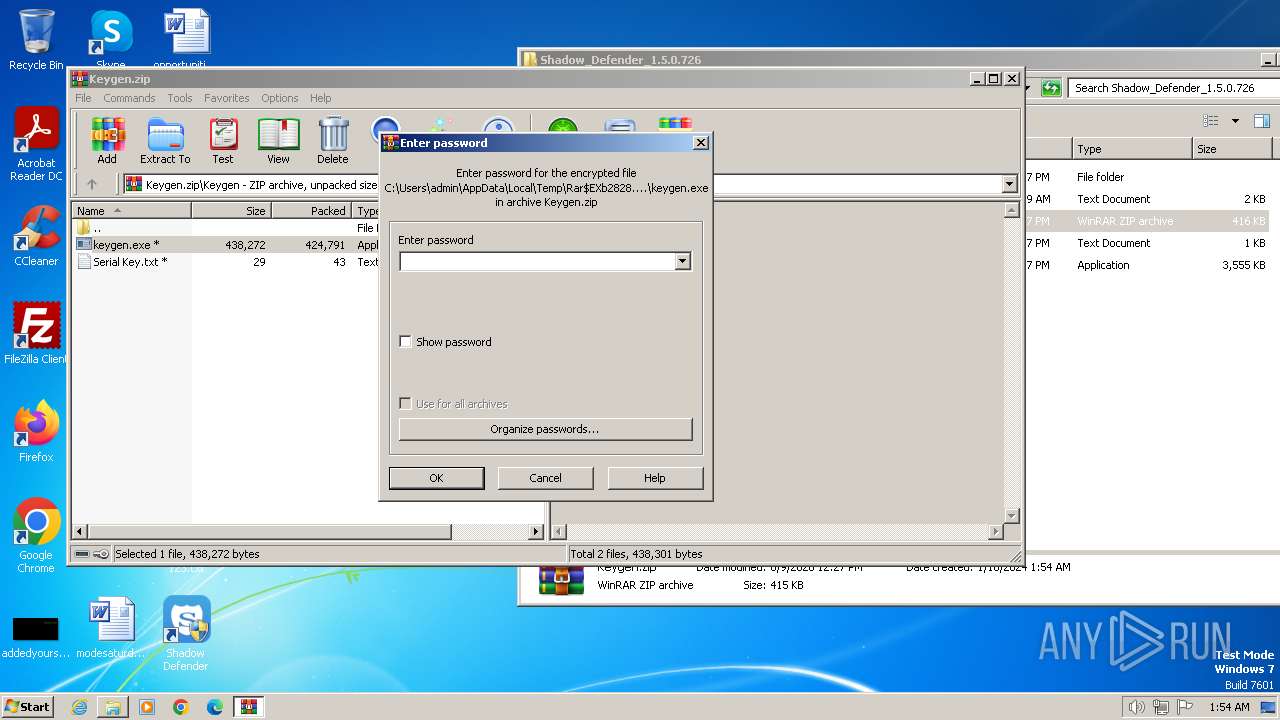Open modesaturd Word document on desktop

[111, 628]
